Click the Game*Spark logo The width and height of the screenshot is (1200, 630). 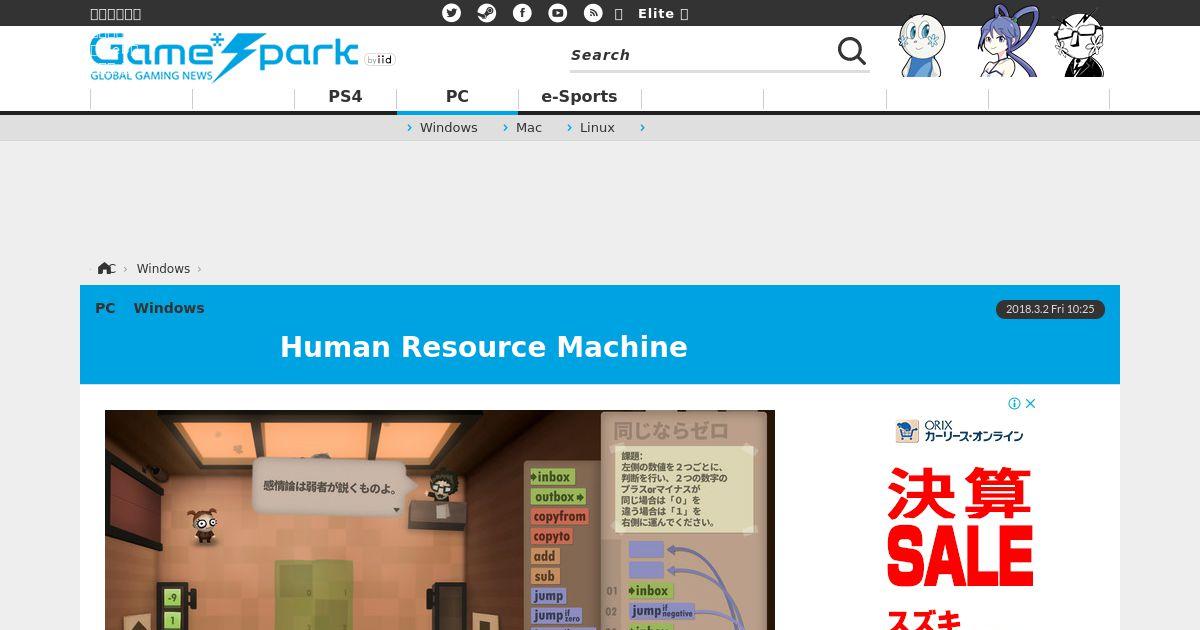224,58
